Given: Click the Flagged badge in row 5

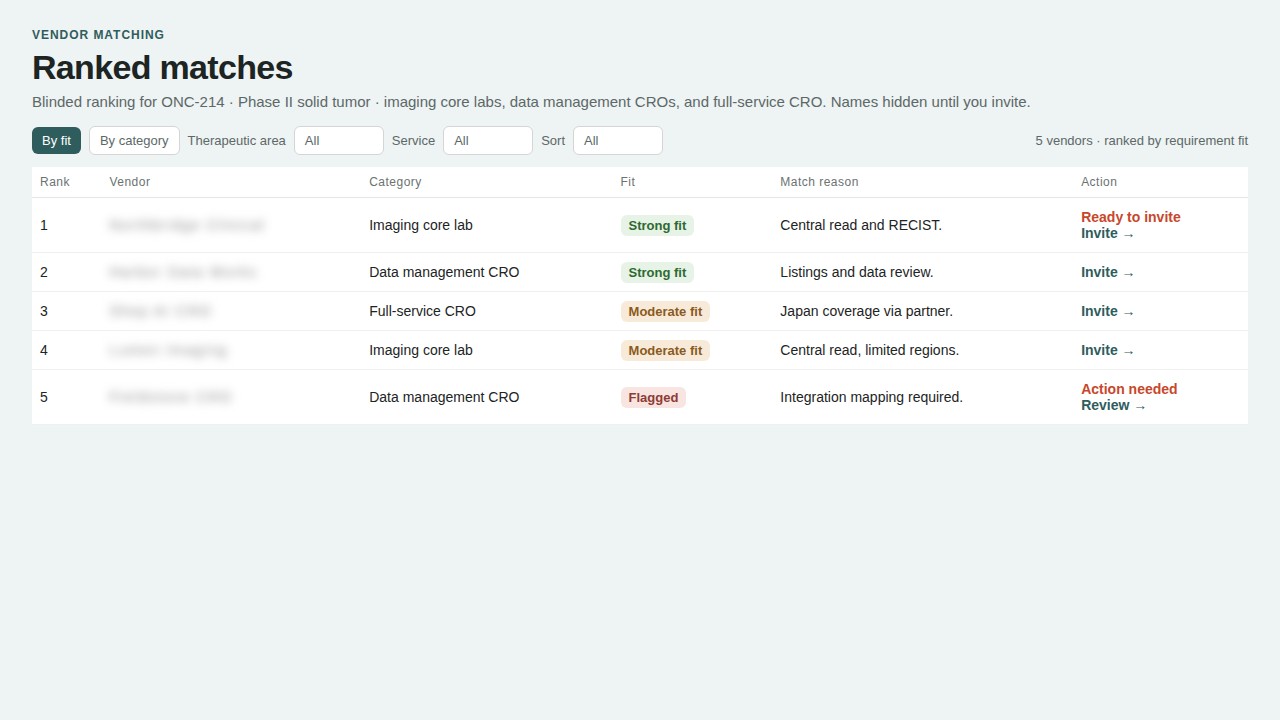Looking at the screenshot, I should (x=653, y=397).
